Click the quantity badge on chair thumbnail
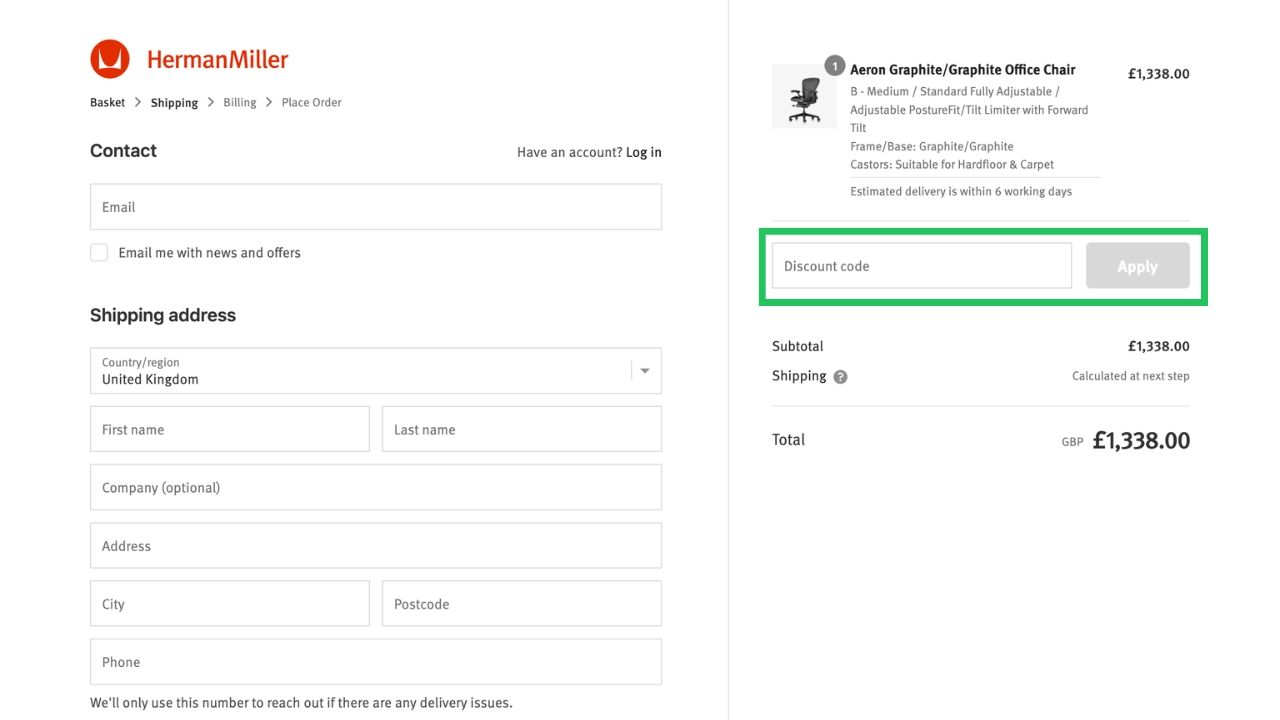 click(835, 66)
